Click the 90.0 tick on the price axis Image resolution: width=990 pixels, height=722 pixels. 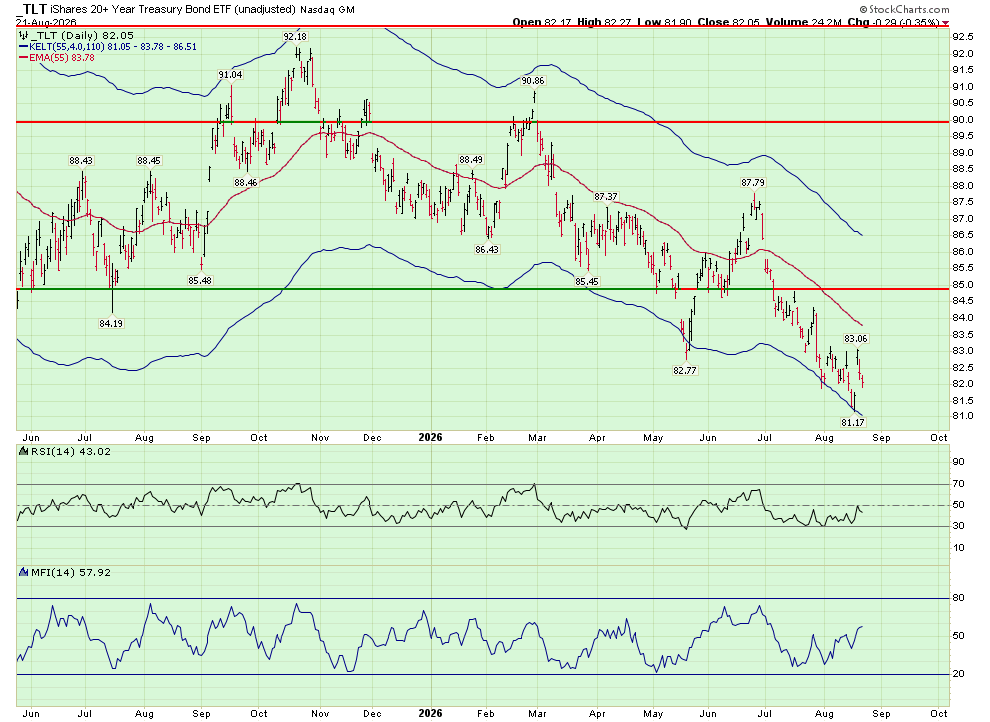tap(962, 119)
